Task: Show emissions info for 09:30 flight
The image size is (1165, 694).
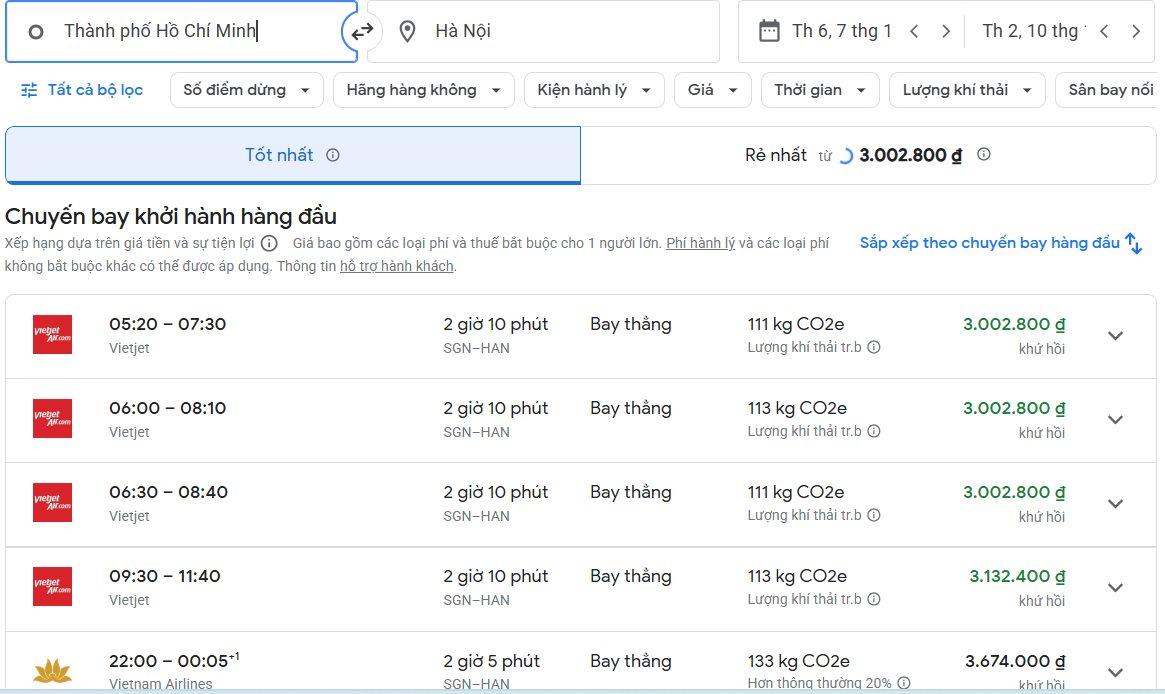Action: [x=874, y=599]
